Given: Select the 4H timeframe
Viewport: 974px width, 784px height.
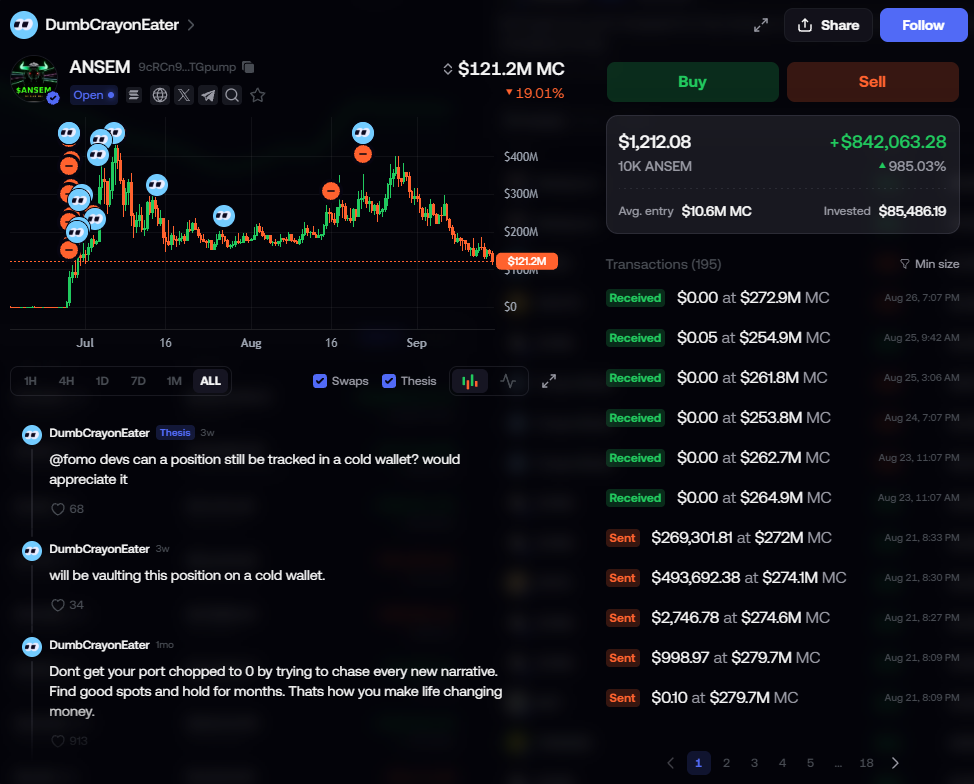Looking at the screenshot, I should [66, 381].
